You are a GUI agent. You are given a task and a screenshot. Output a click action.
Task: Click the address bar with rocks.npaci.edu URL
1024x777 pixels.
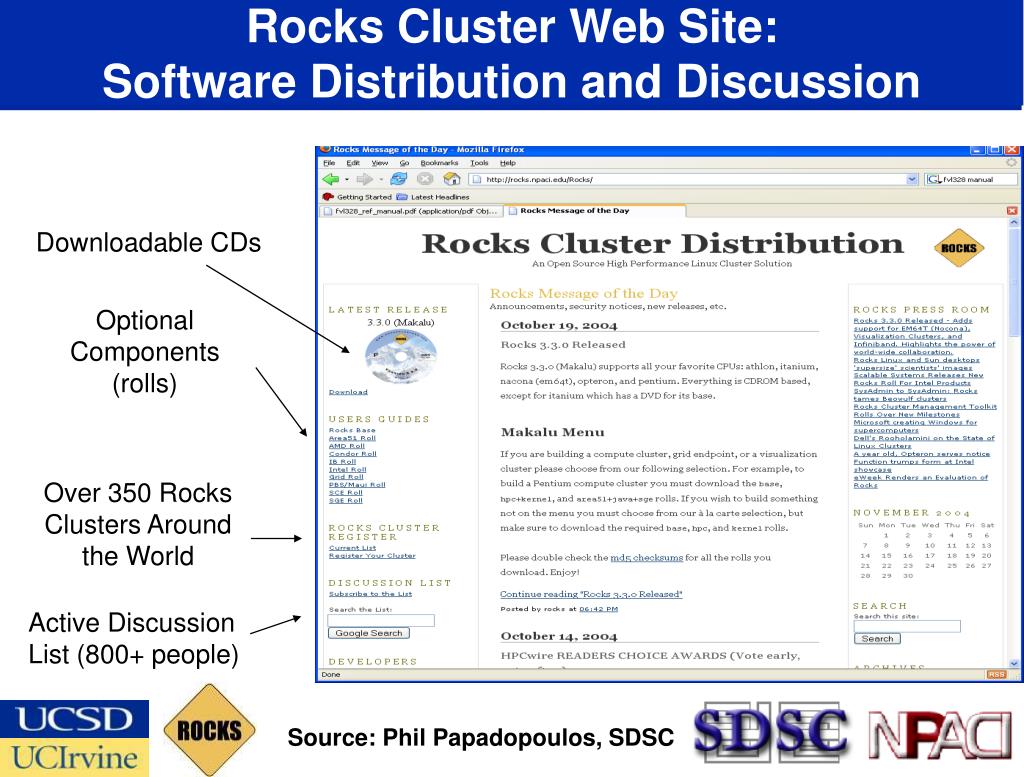tap(688, 179)
